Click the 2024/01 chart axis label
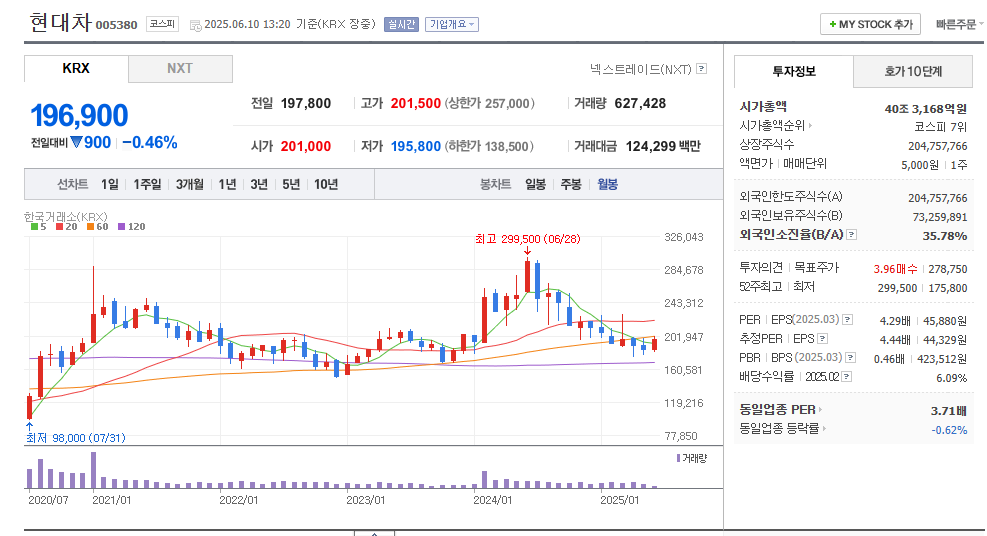The image size is (987, 536). pos(493,500)
